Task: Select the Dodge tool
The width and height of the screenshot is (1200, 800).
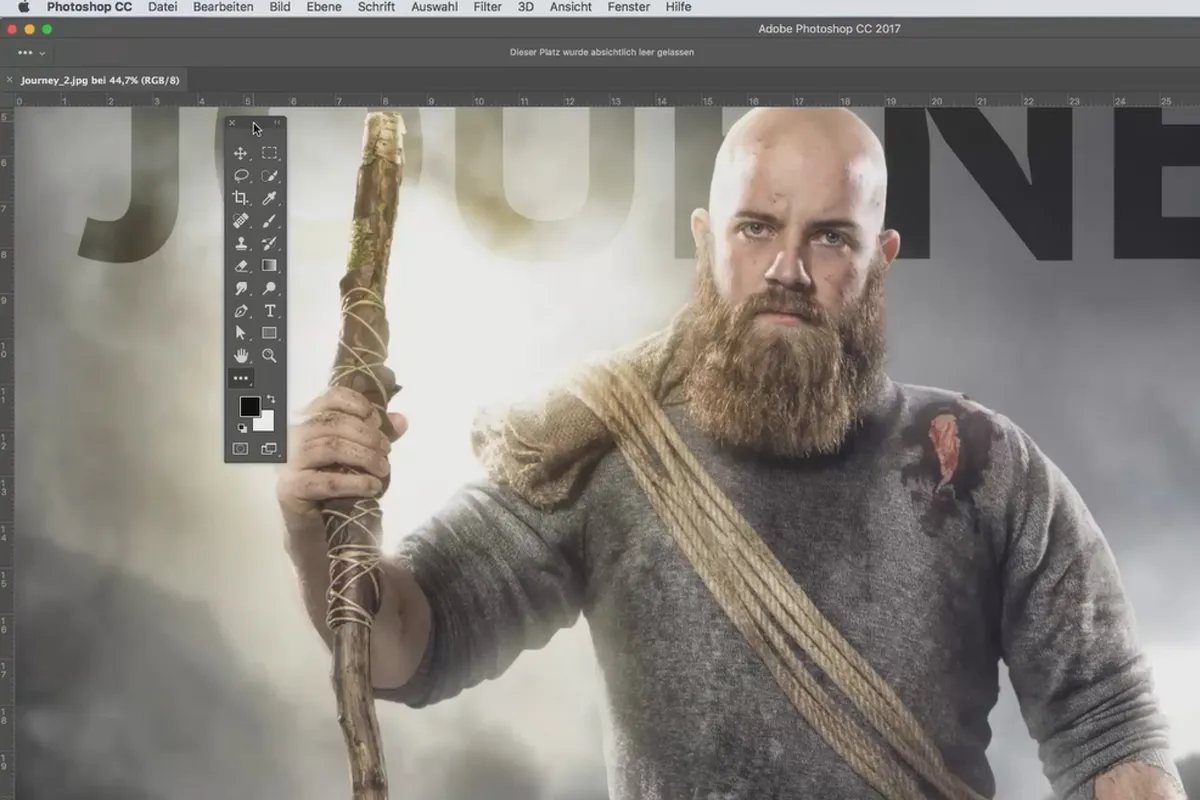Action: tap(269, 288)
